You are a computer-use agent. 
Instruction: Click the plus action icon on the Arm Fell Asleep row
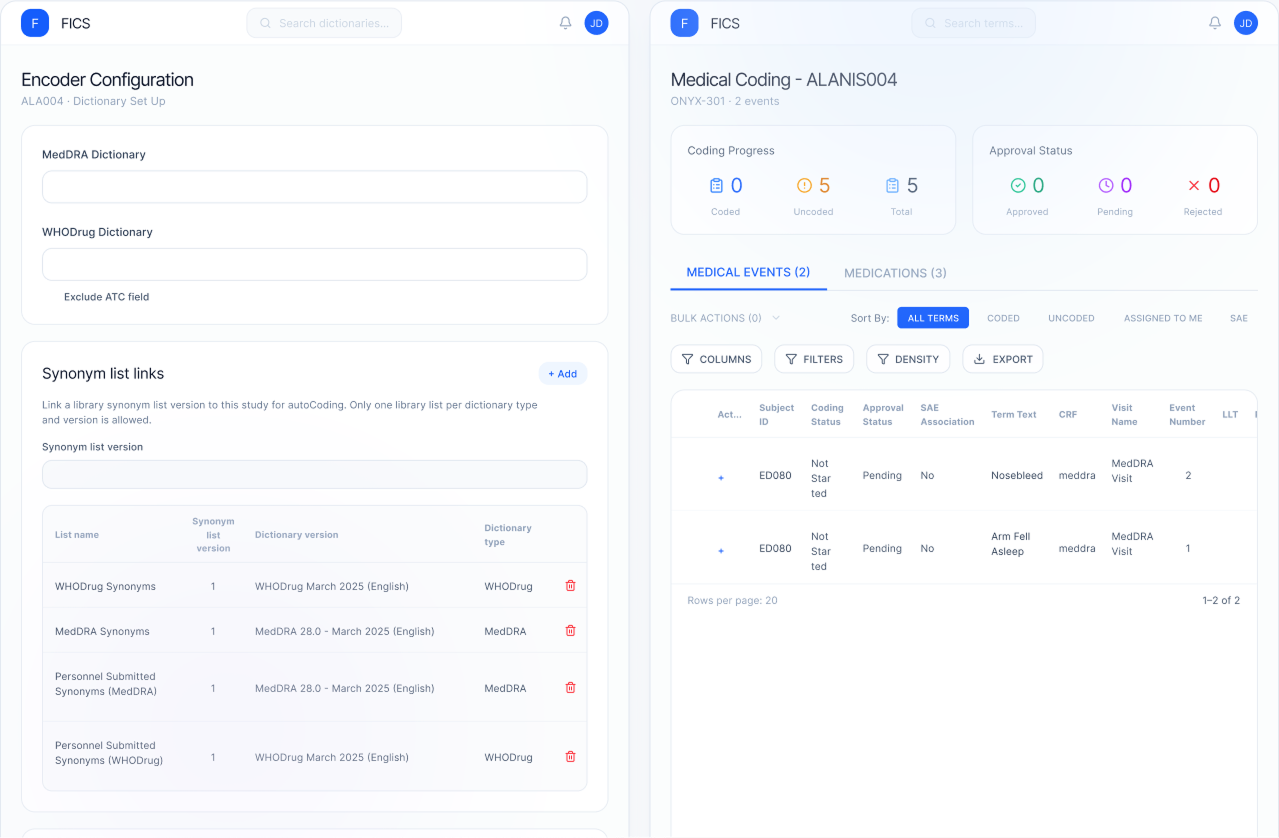point(721,550)
